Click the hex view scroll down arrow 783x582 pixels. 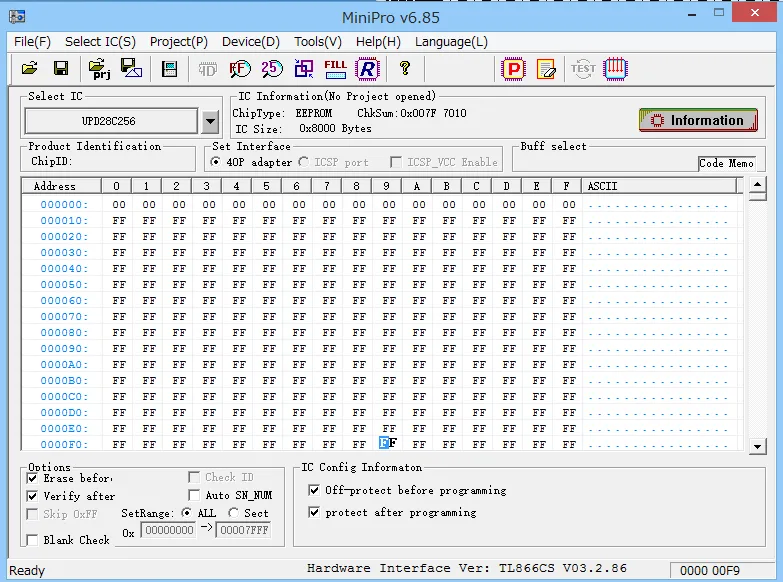(758, 447)
